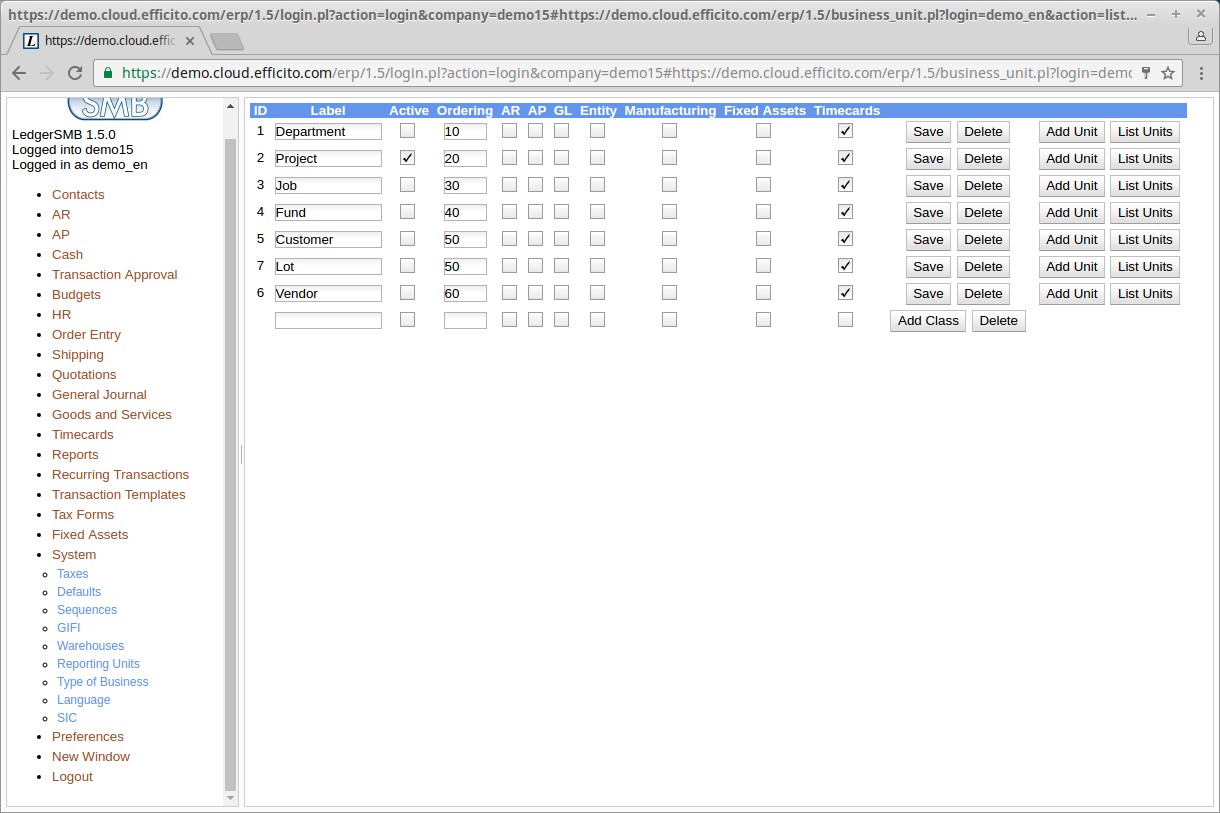Click the empty Label input field
1220x813 pixels.
click(x=328, y=319)
